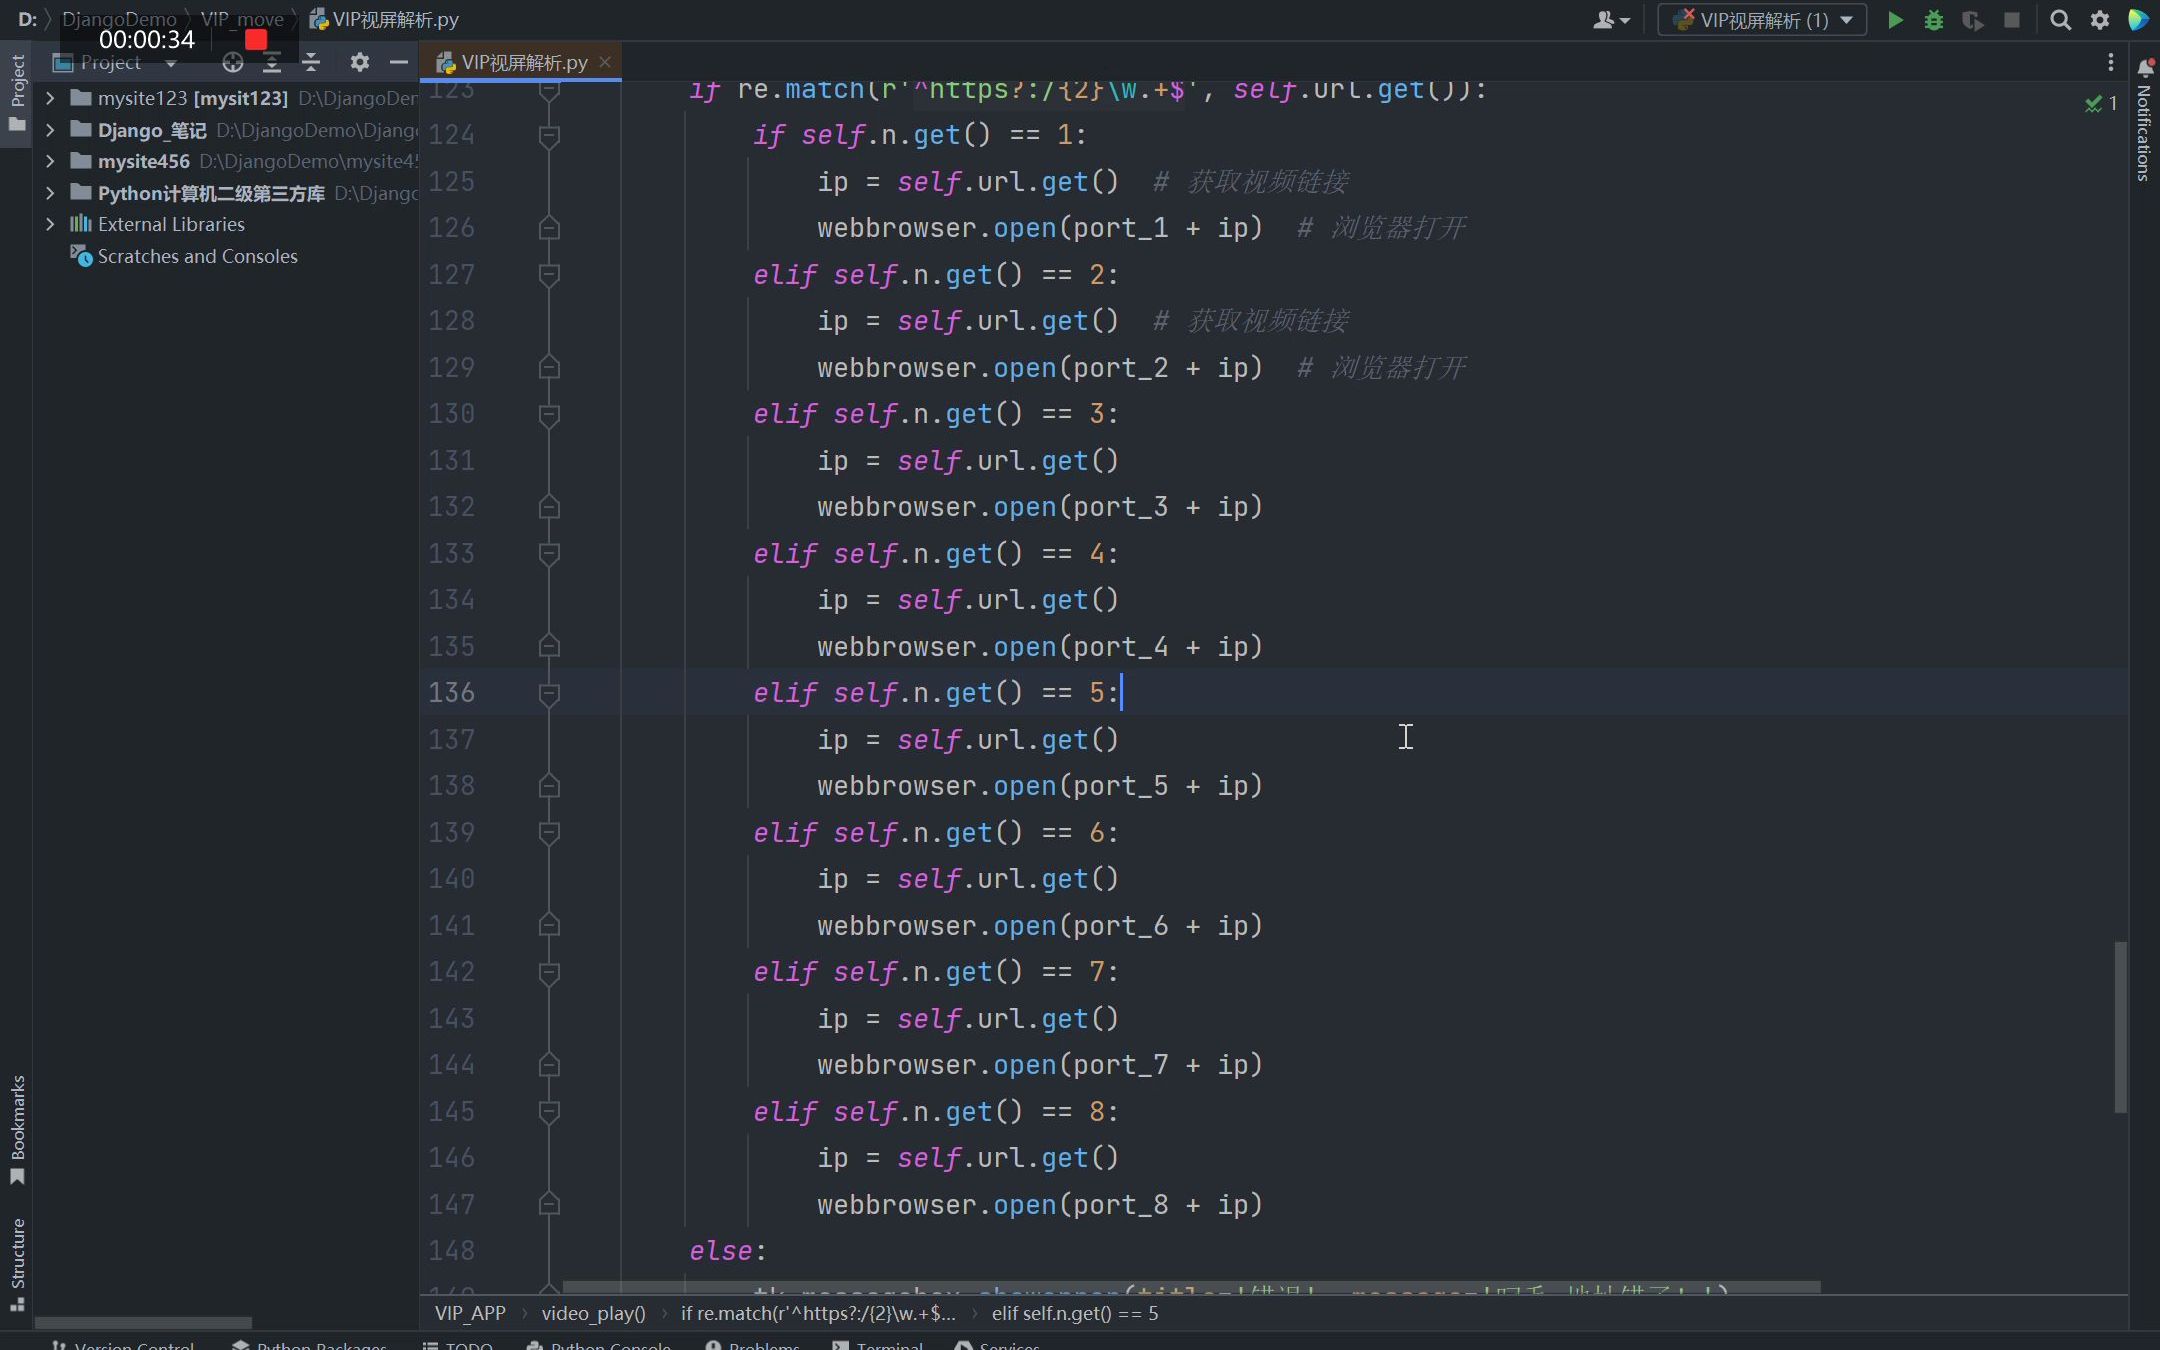Stop the screen recording red button
The image size is (2160, 1350).
(256, 39)
